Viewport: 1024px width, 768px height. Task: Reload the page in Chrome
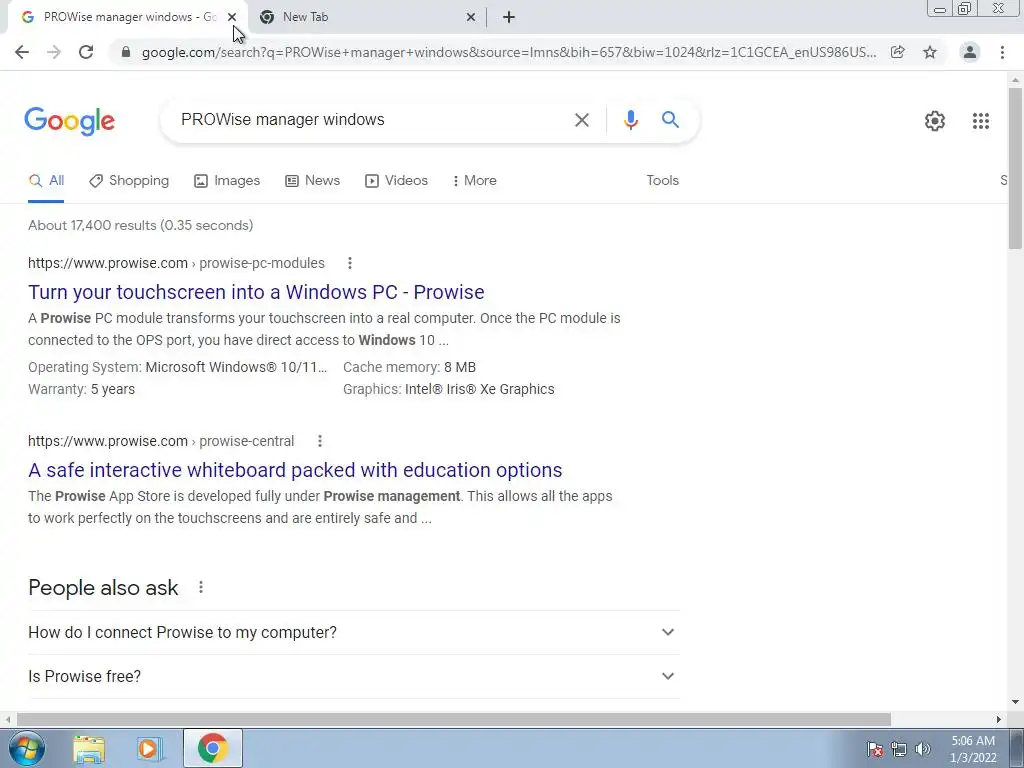[x=86, y=52]
